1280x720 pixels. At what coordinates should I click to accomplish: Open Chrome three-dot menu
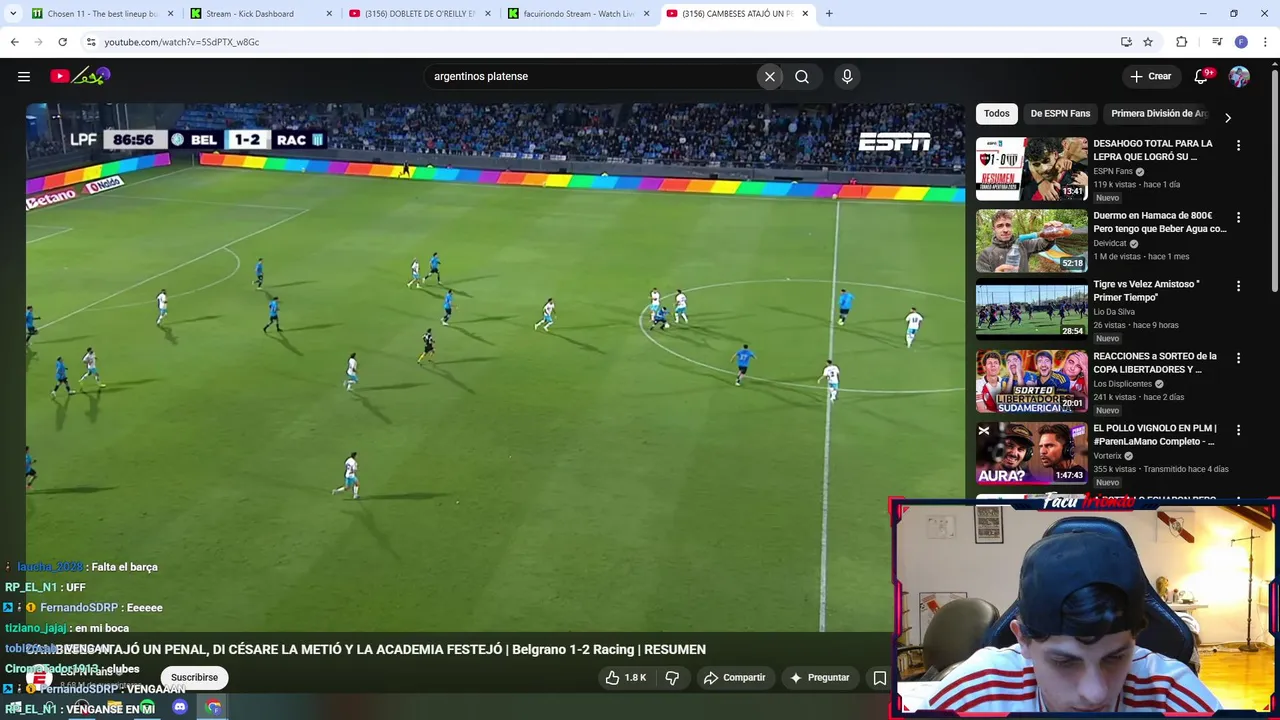(1265, 42)
